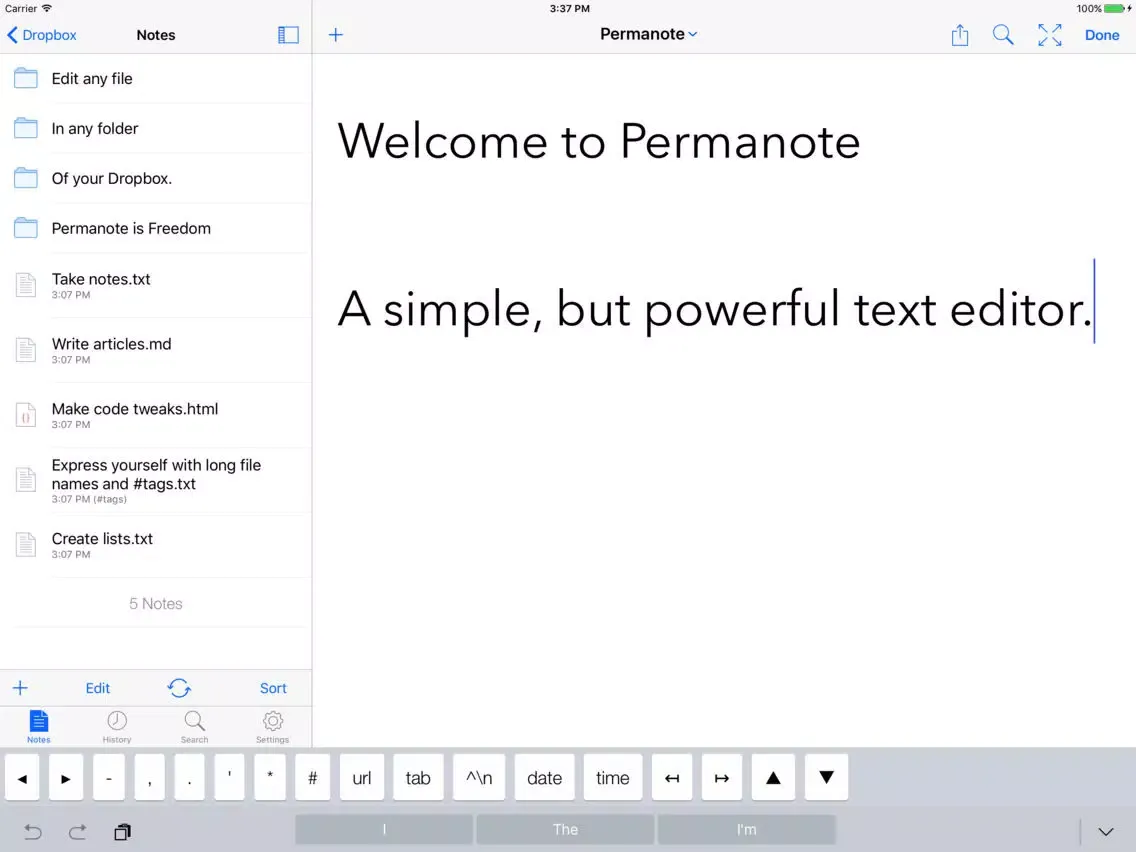Move cursor right with the right arrow key

66,777
